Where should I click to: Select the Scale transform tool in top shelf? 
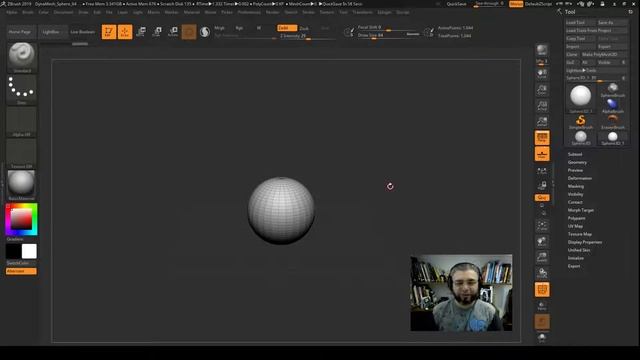click(x=157, y=31)
